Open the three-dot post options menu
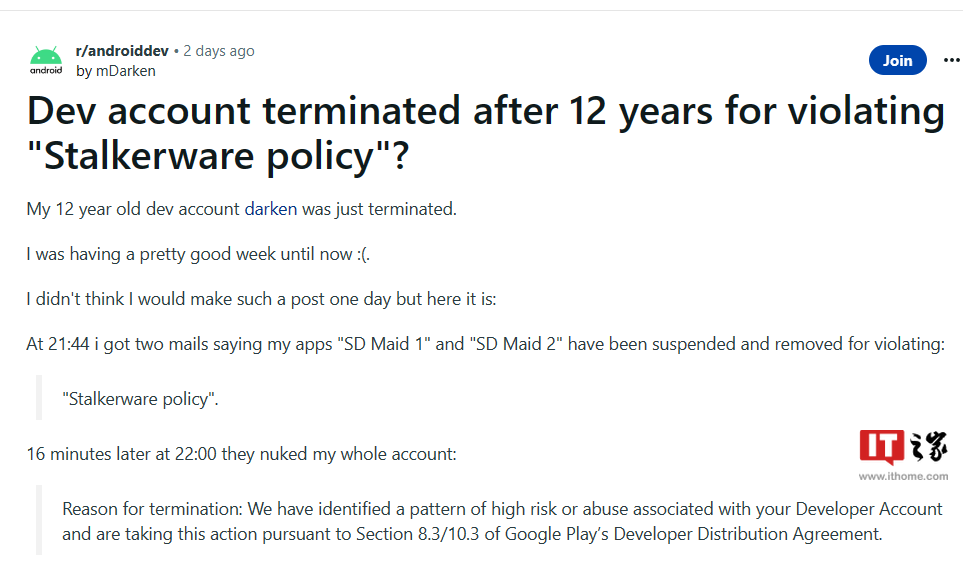 (951, 60)
